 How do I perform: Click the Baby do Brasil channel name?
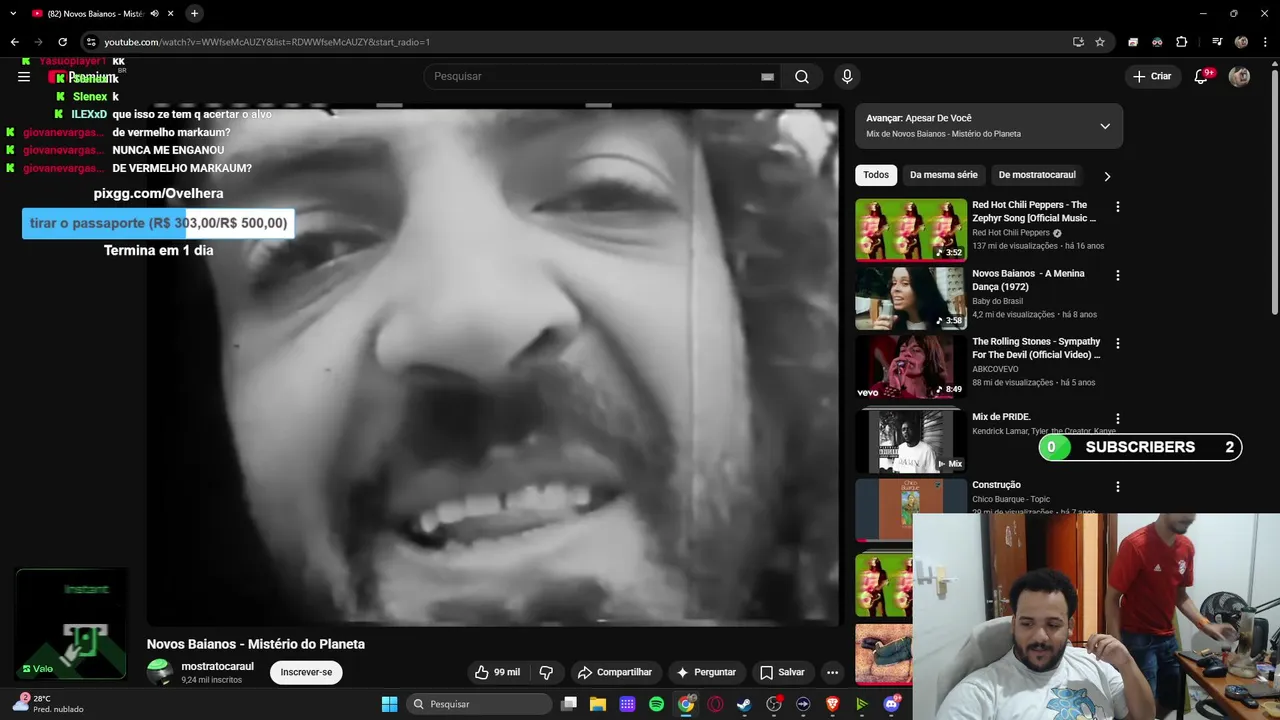click(997, 301)
